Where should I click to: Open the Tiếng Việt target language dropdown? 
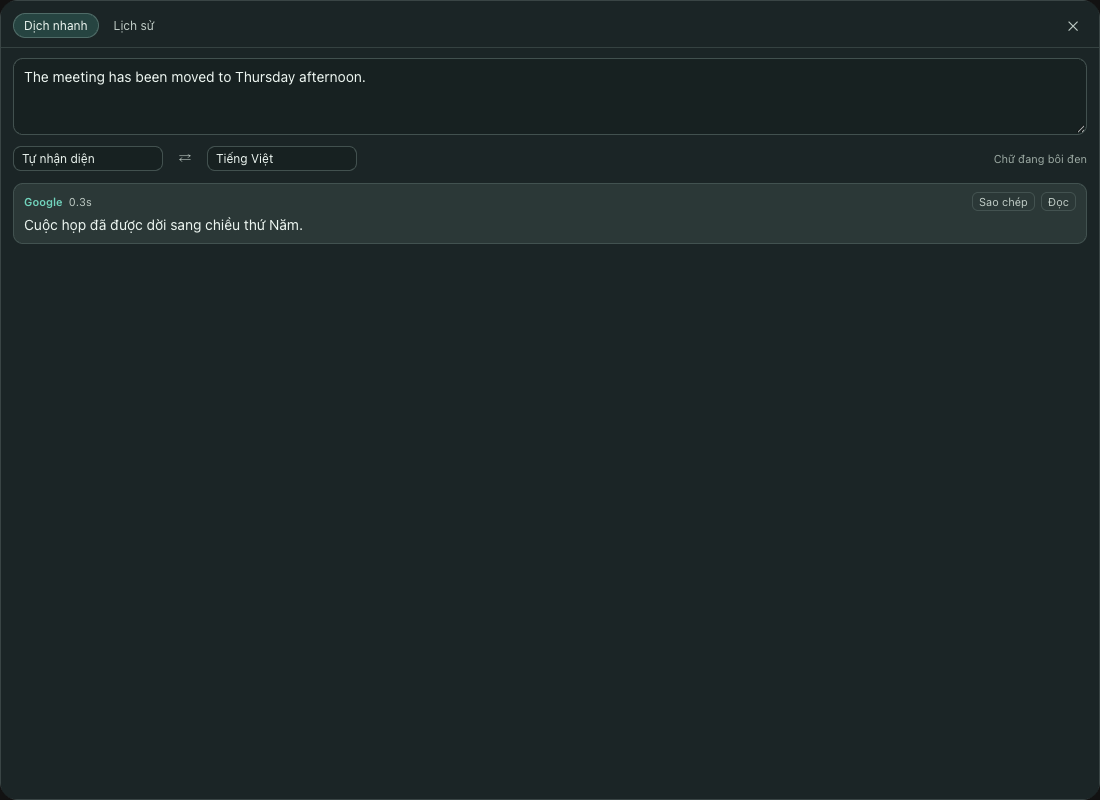point(281,159)
